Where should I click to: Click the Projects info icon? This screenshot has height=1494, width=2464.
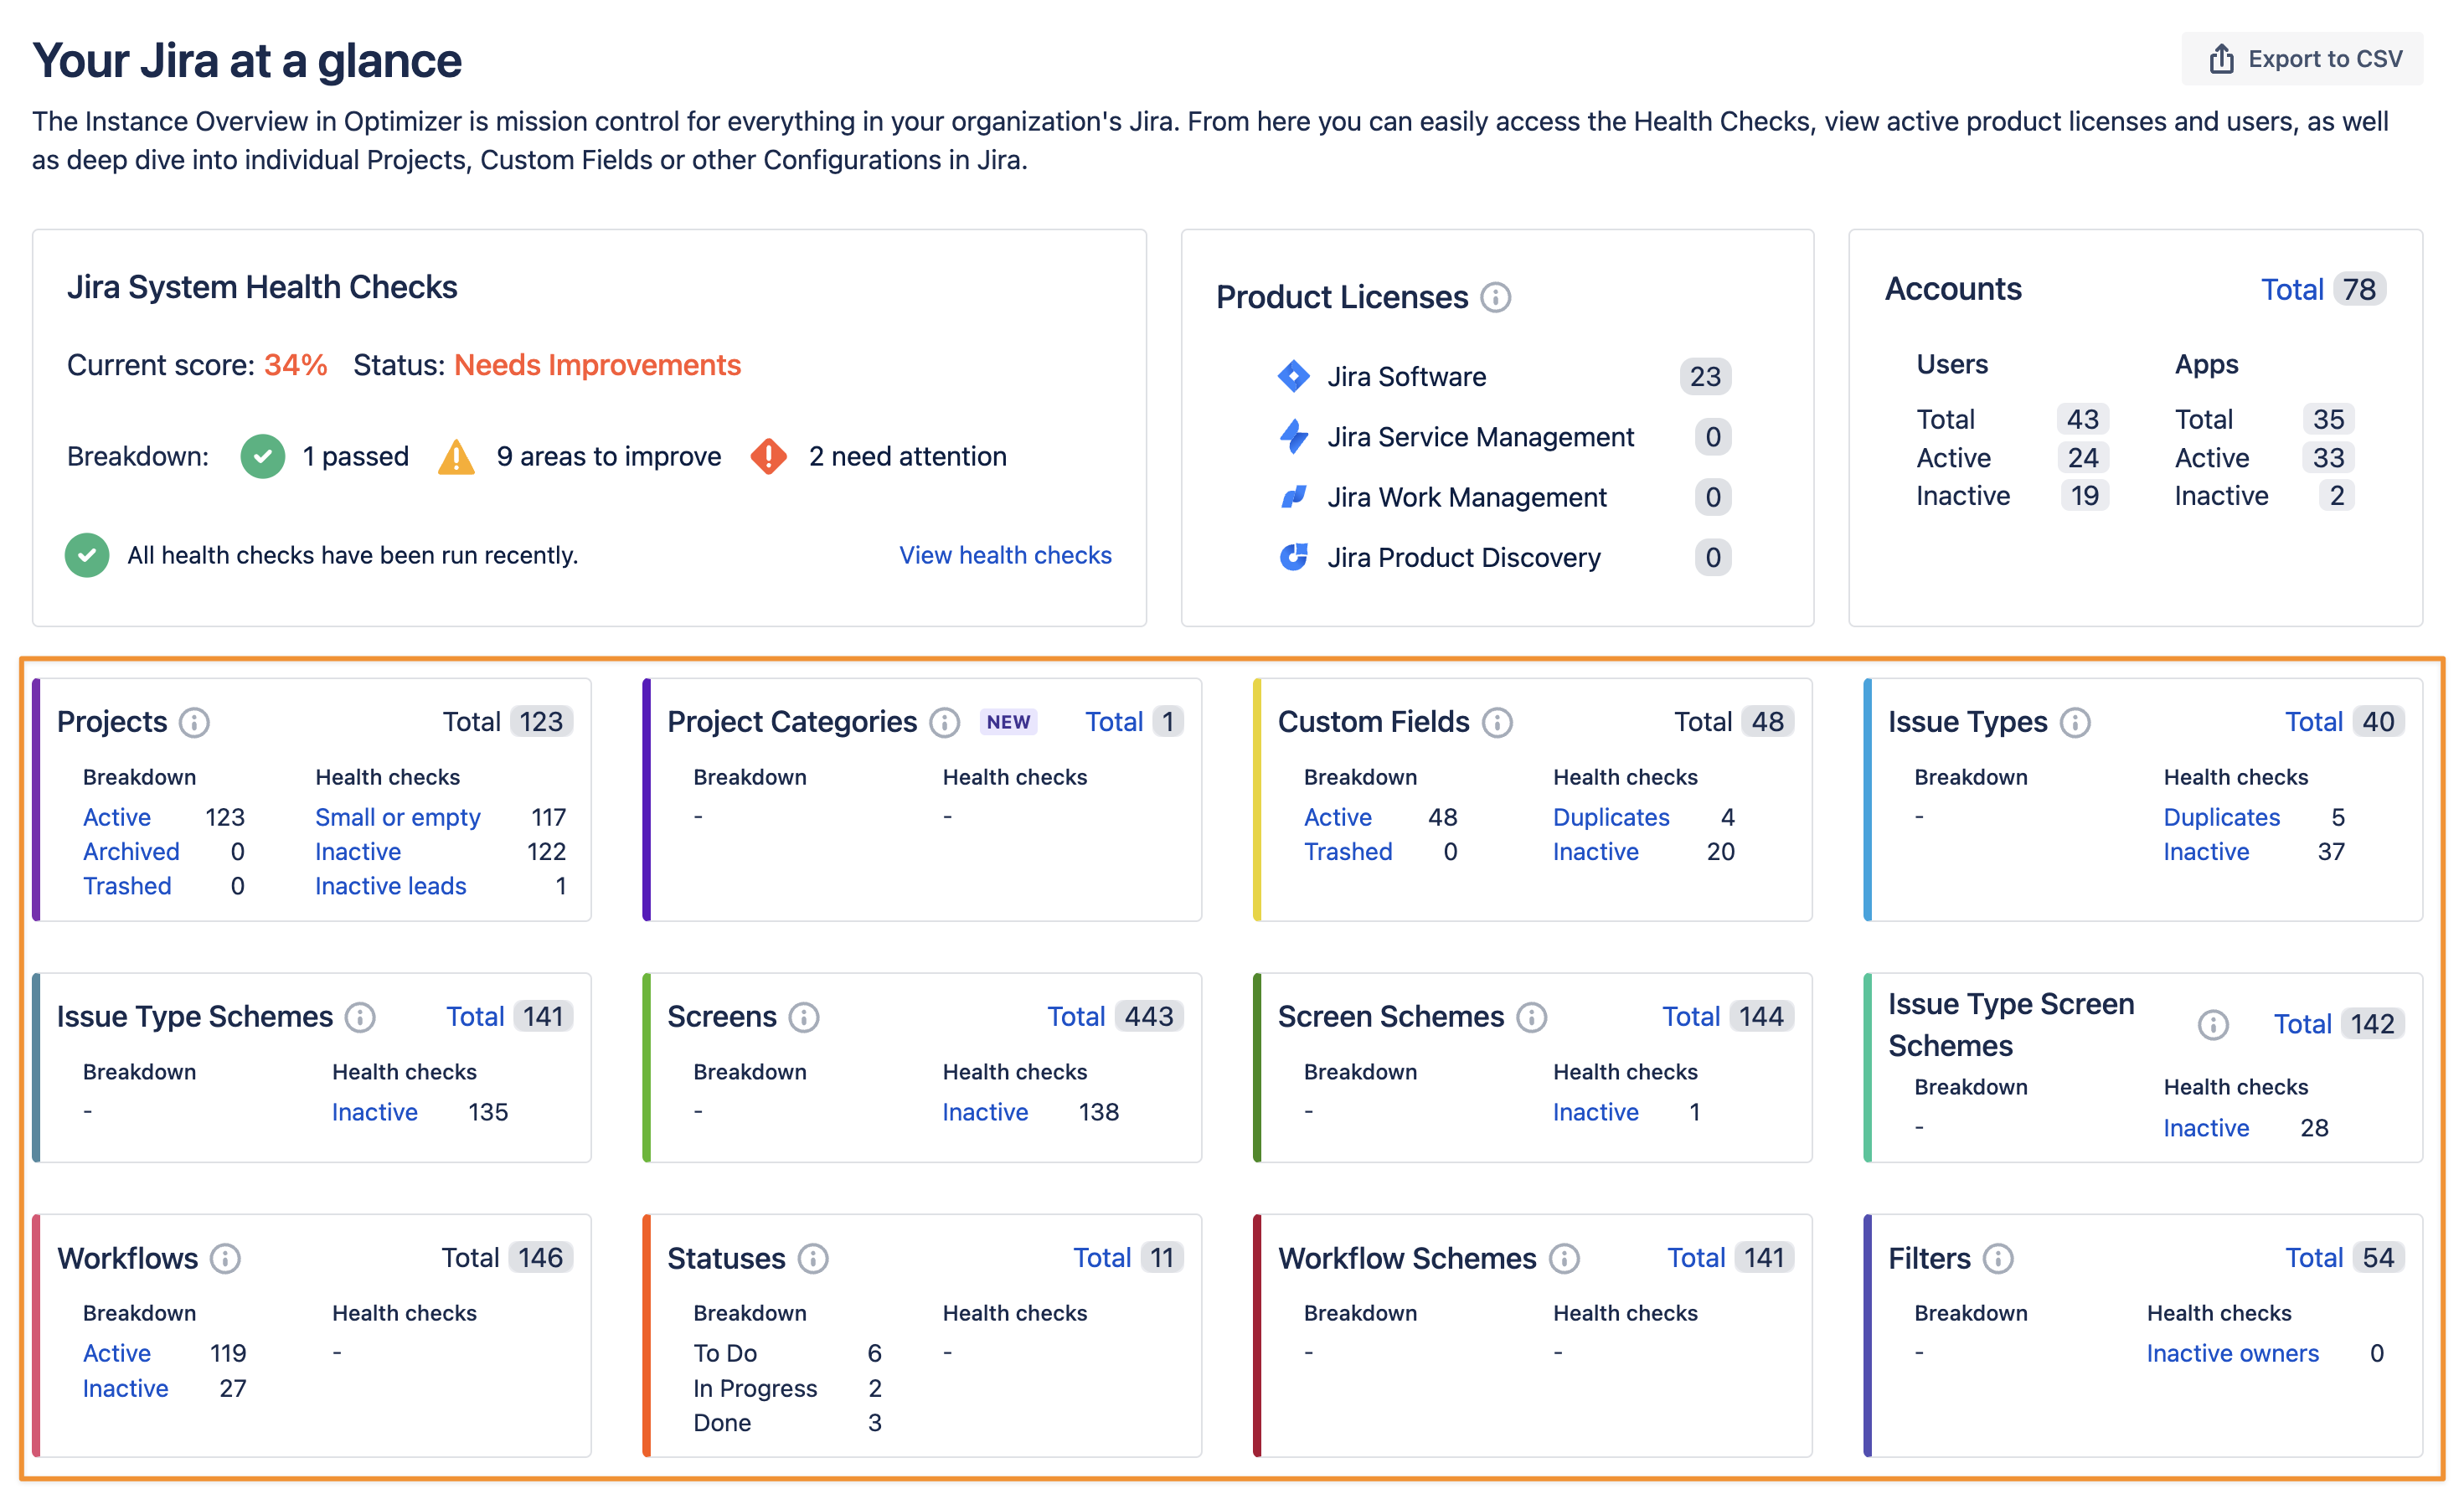195,722
